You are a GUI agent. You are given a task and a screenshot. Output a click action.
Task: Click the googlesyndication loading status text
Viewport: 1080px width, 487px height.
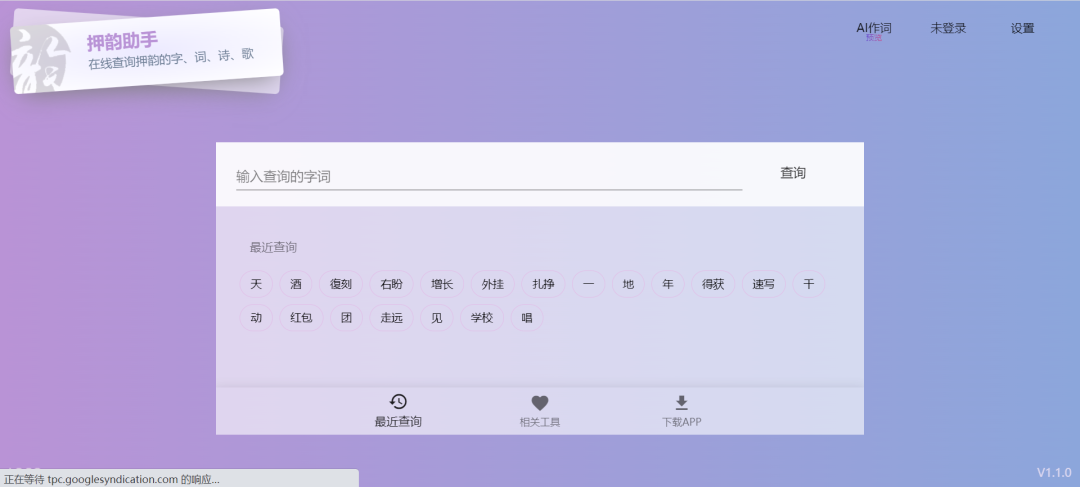coord(112,479)
